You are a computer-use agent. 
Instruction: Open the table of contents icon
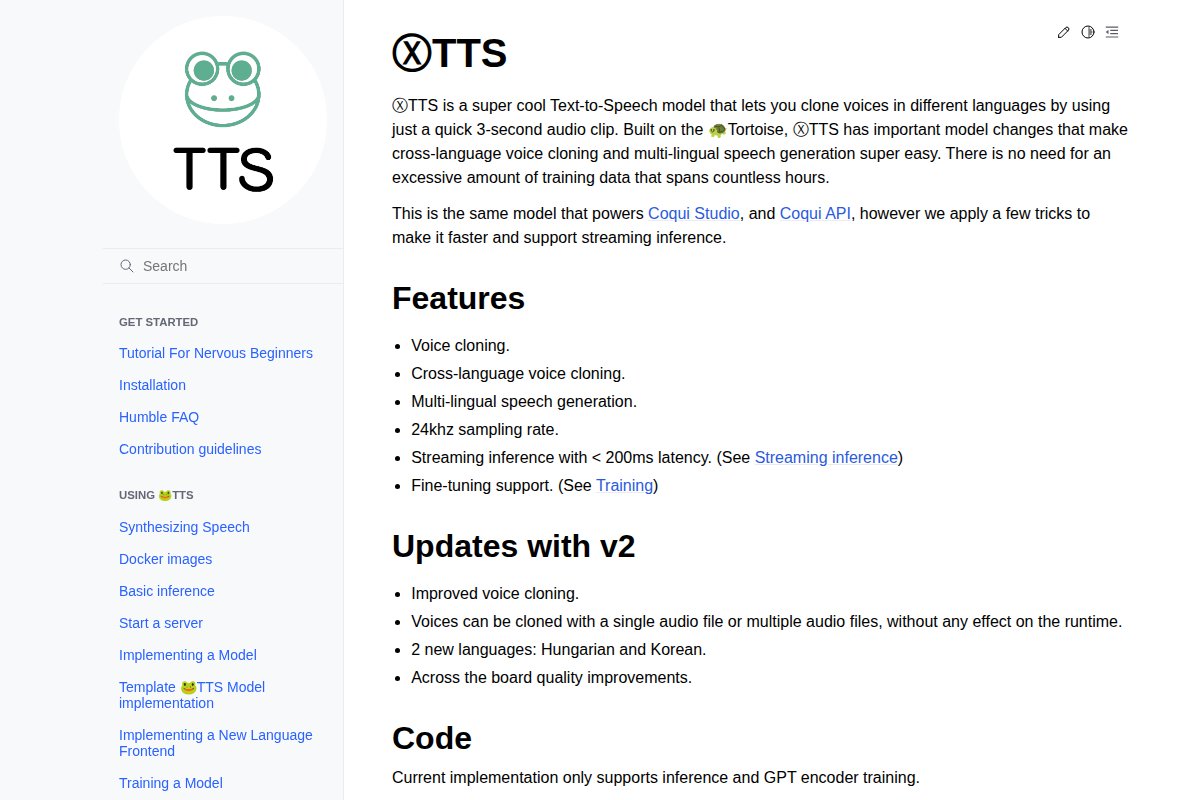pos(1112,32)
